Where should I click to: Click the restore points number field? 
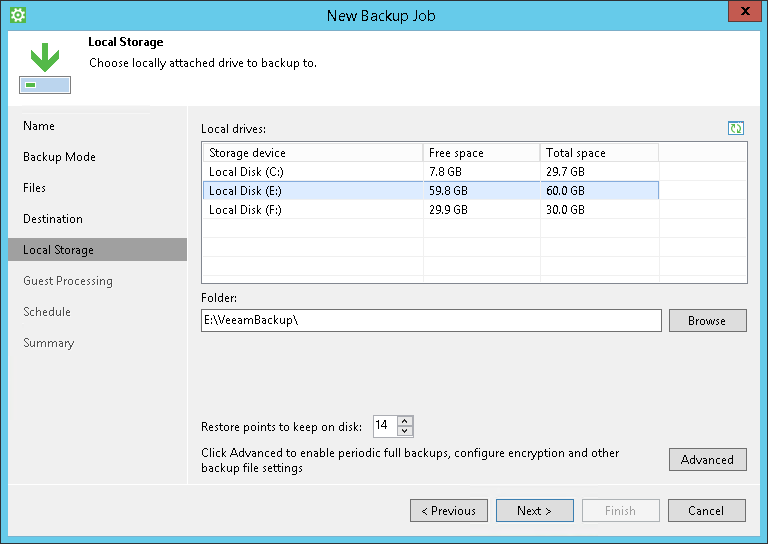click(385, 426)
